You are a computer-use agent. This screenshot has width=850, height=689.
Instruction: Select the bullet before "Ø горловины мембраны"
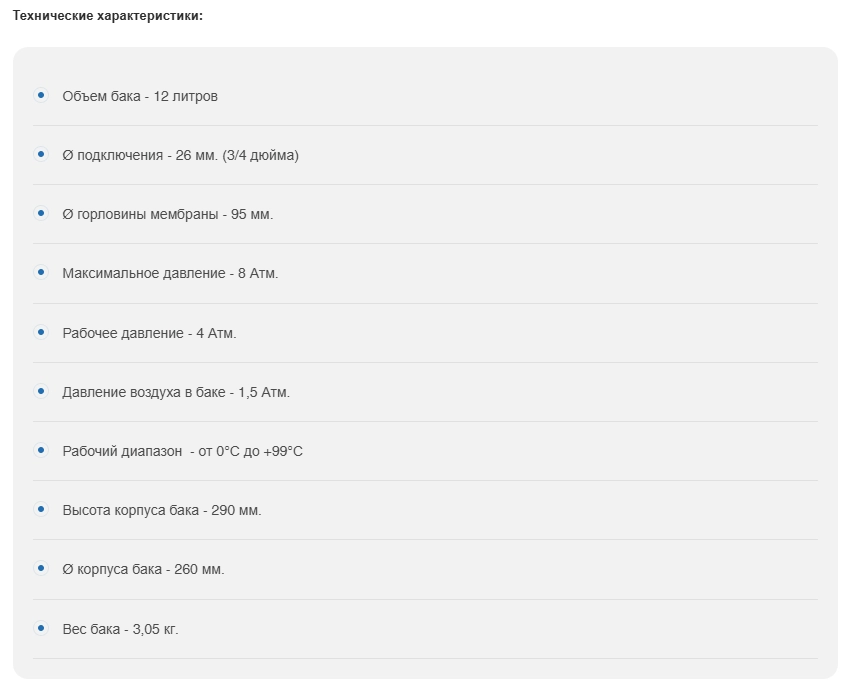[x=41, y=213]
